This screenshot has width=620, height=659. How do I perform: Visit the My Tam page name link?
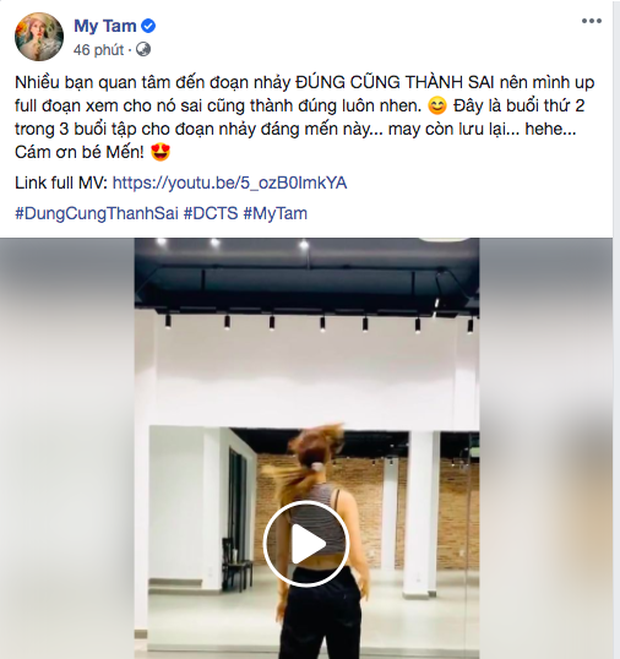105,26
